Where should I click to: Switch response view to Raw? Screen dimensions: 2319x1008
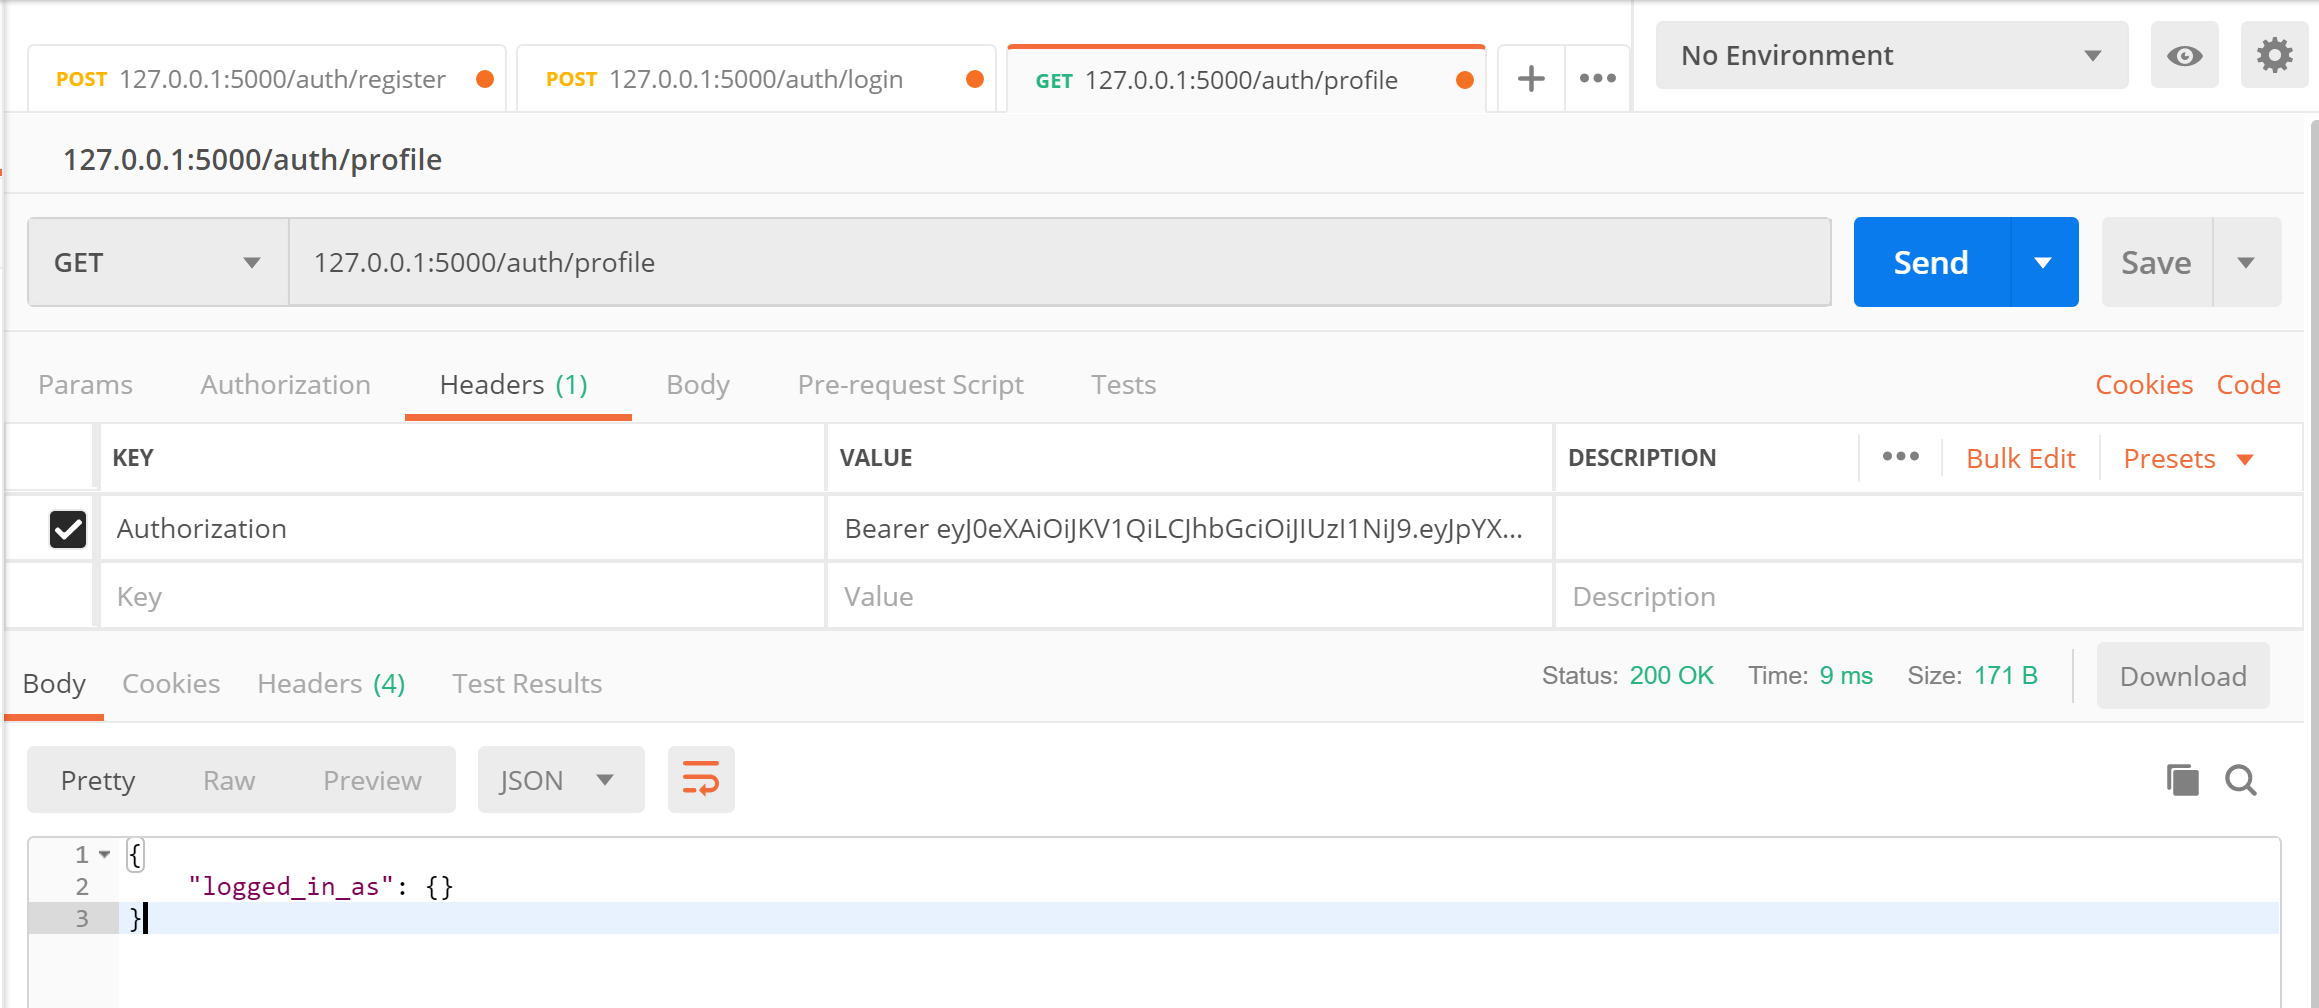point(229,780)
